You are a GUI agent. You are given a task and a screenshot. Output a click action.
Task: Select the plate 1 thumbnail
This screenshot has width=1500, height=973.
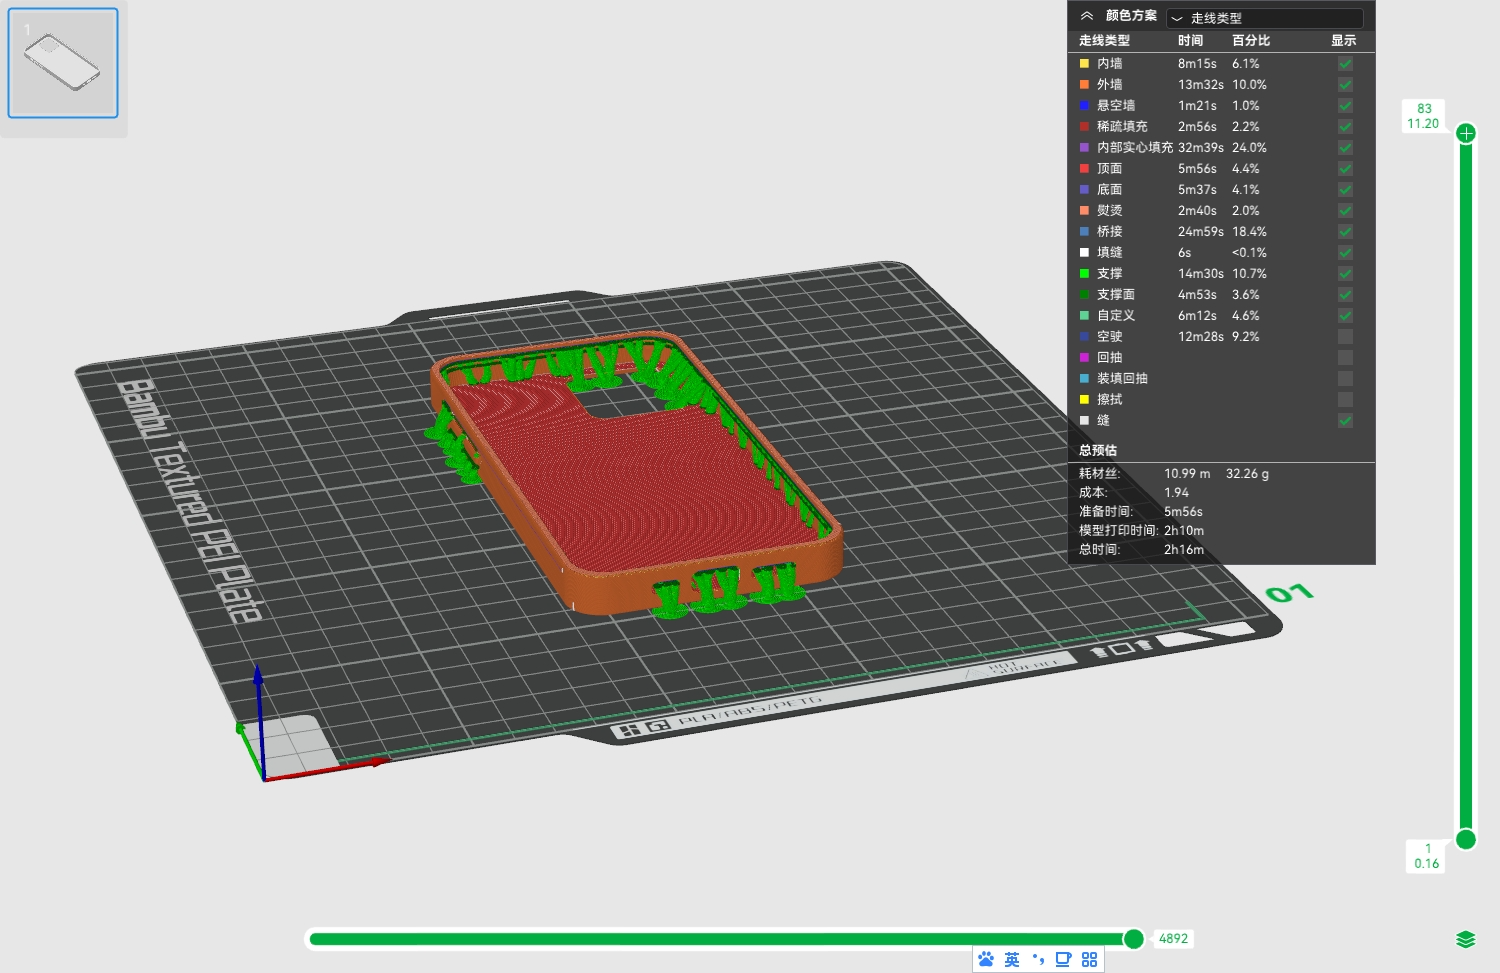[63, 63]
